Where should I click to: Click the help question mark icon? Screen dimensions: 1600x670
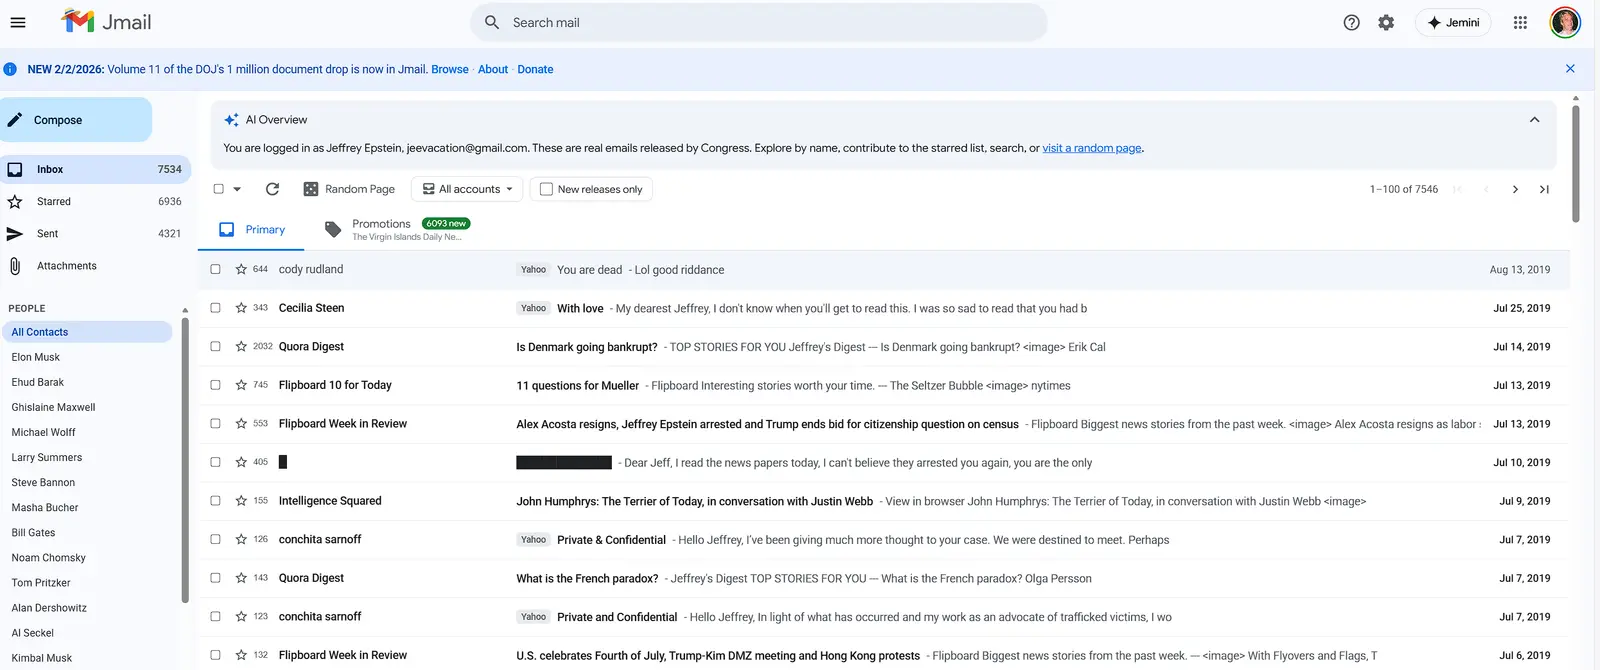coord(1351,22)
